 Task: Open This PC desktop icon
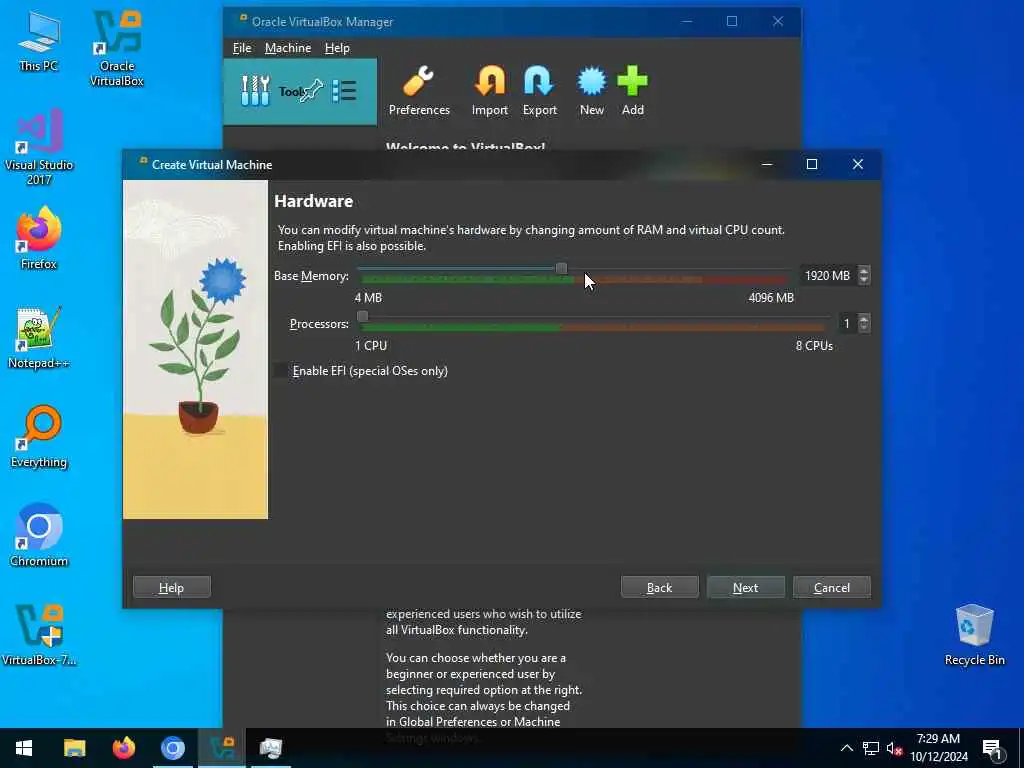click(x=39, y=41)
